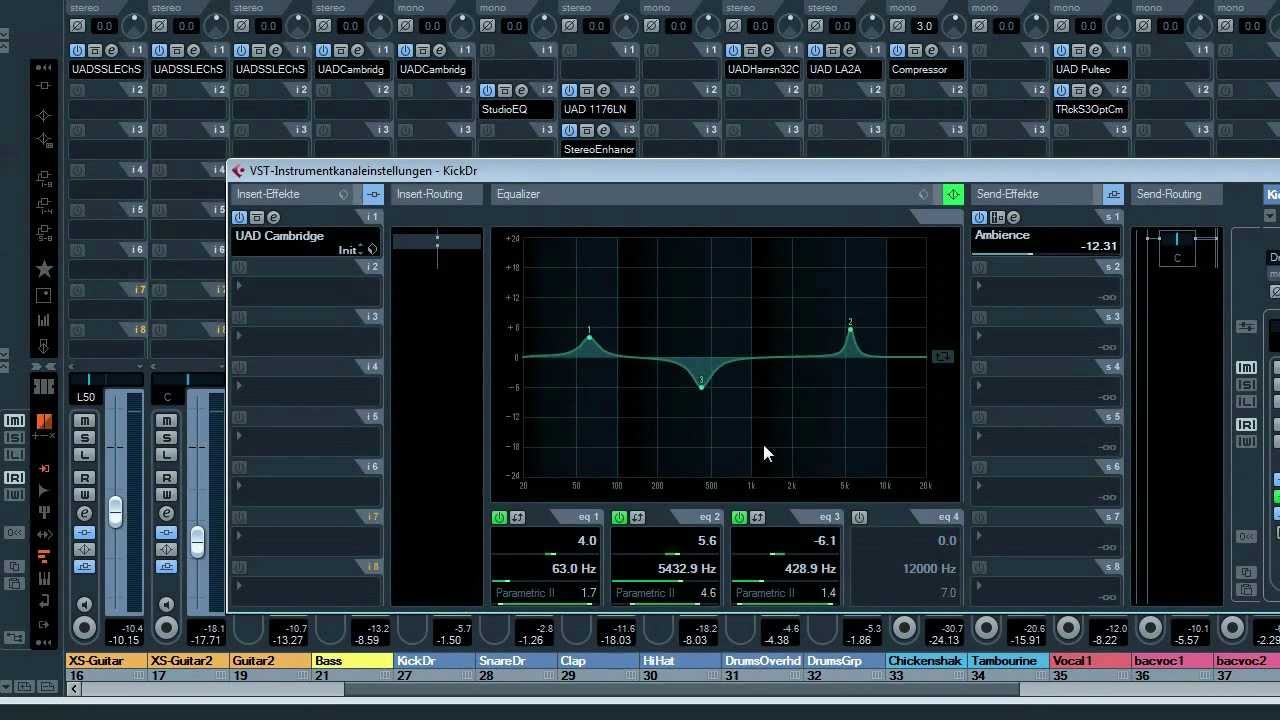The image size is (1280, 720).
Task: Enable or disable eq 1 band power button
Action: point(499,517)
